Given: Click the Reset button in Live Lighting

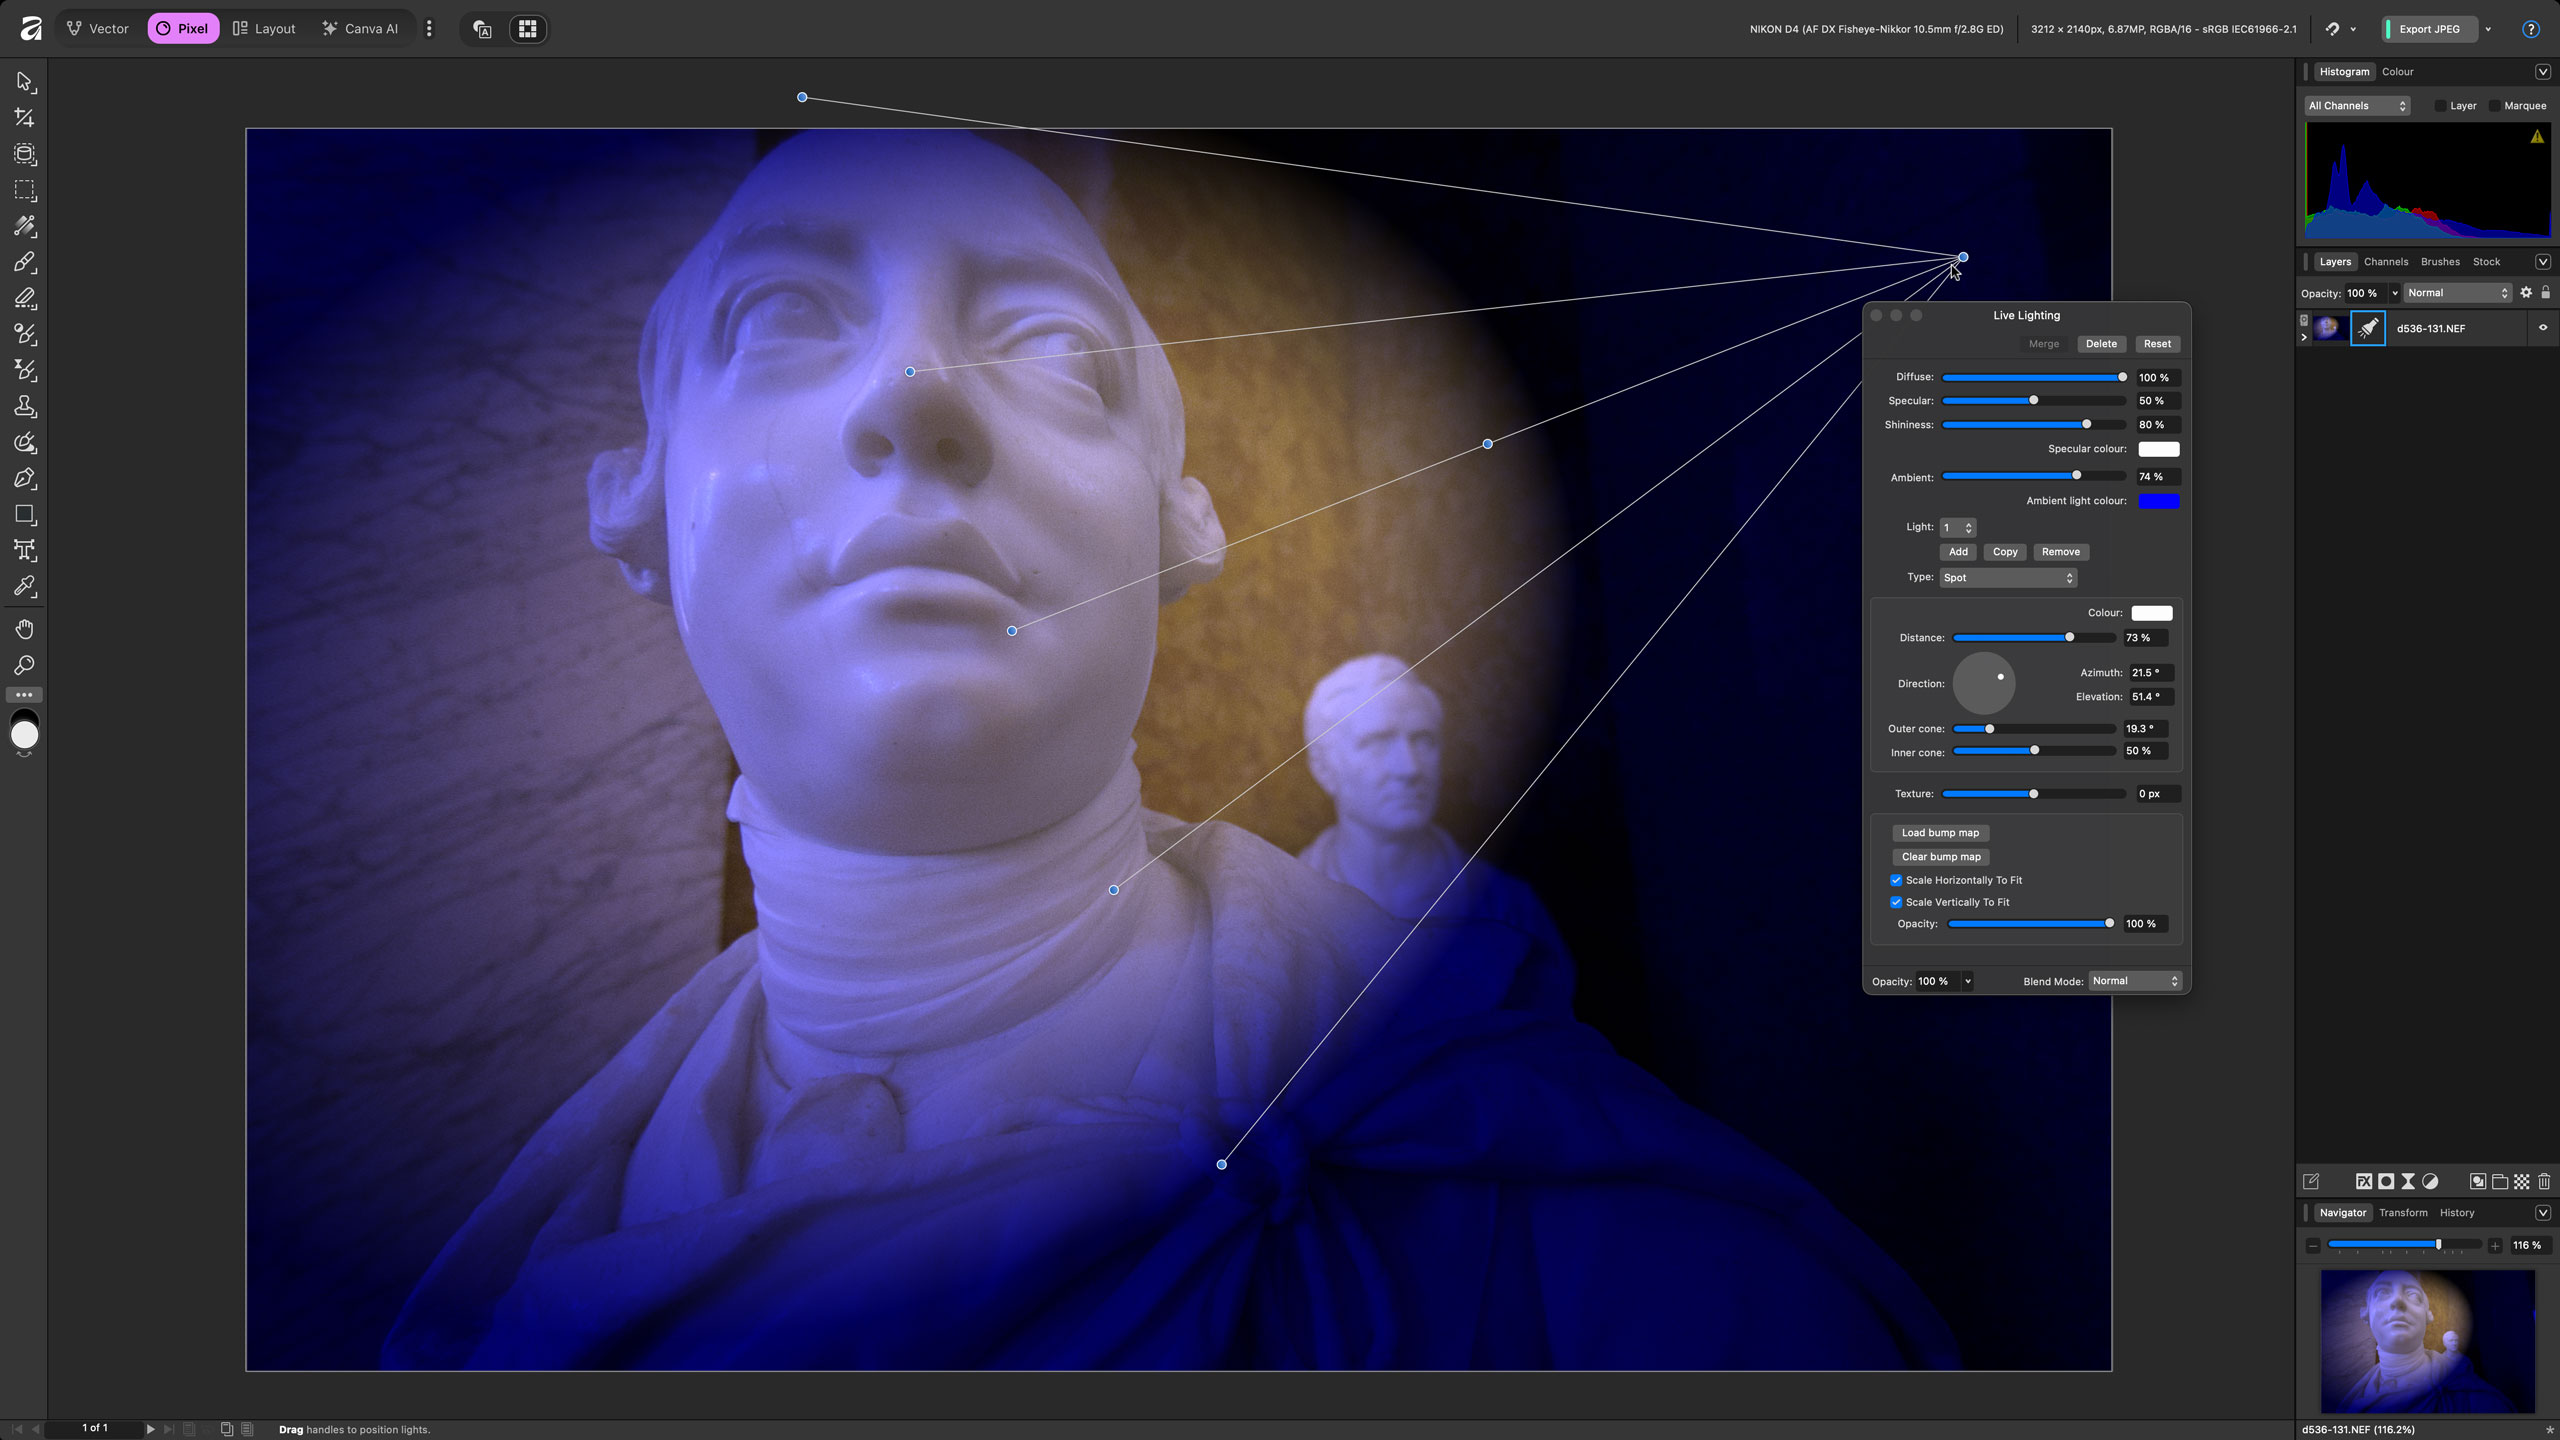Looking at the screenshot, I should tap(2157, 344).
